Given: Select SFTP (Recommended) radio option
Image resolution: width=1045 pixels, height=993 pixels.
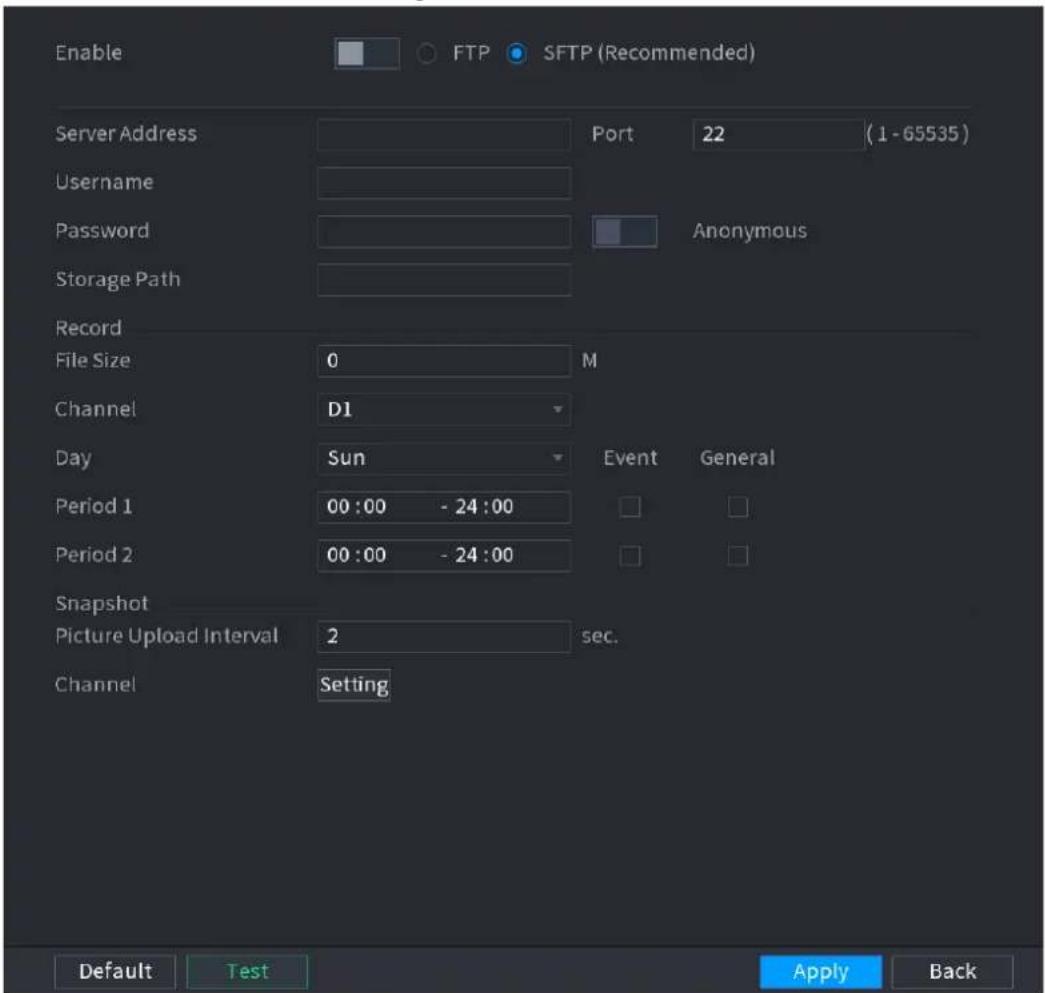Looking at the screenshot, I should (517, 53).
